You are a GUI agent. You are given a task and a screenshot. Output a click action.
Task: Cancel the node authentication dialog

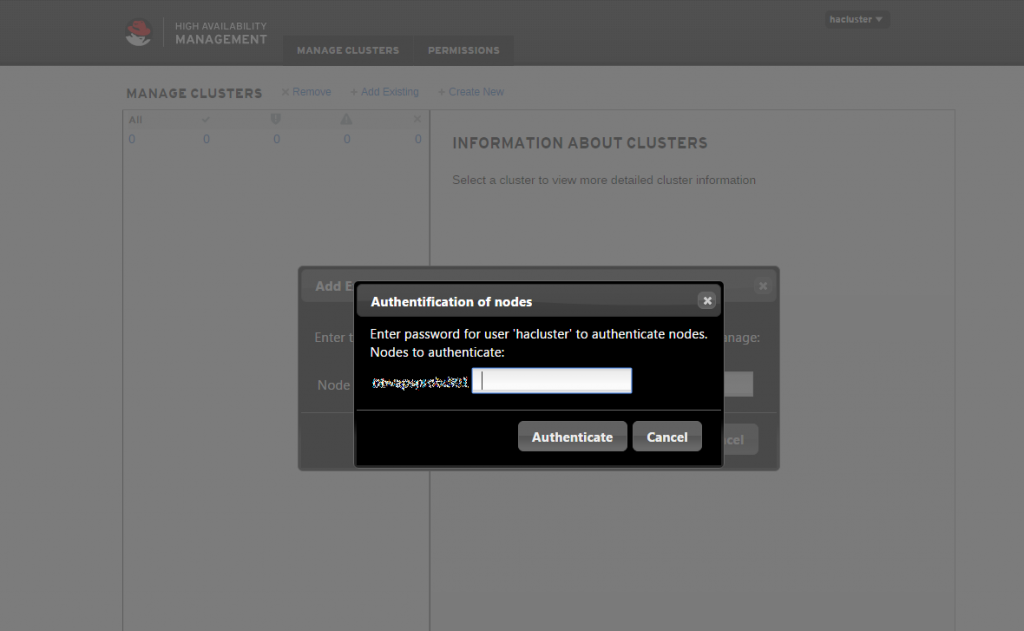(x=667, y=437)
